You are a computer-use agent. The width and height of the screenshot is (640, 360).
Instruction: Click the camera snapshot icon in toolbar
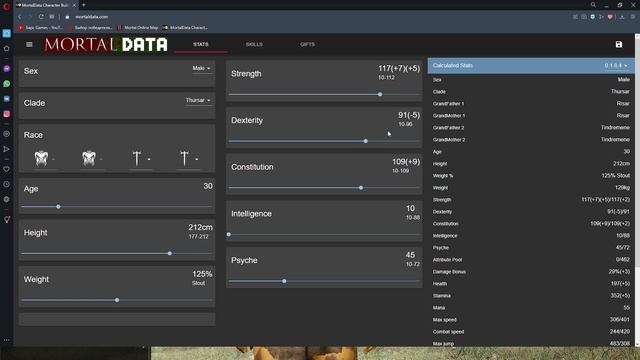pyautogui.click(x=584, y=17)
